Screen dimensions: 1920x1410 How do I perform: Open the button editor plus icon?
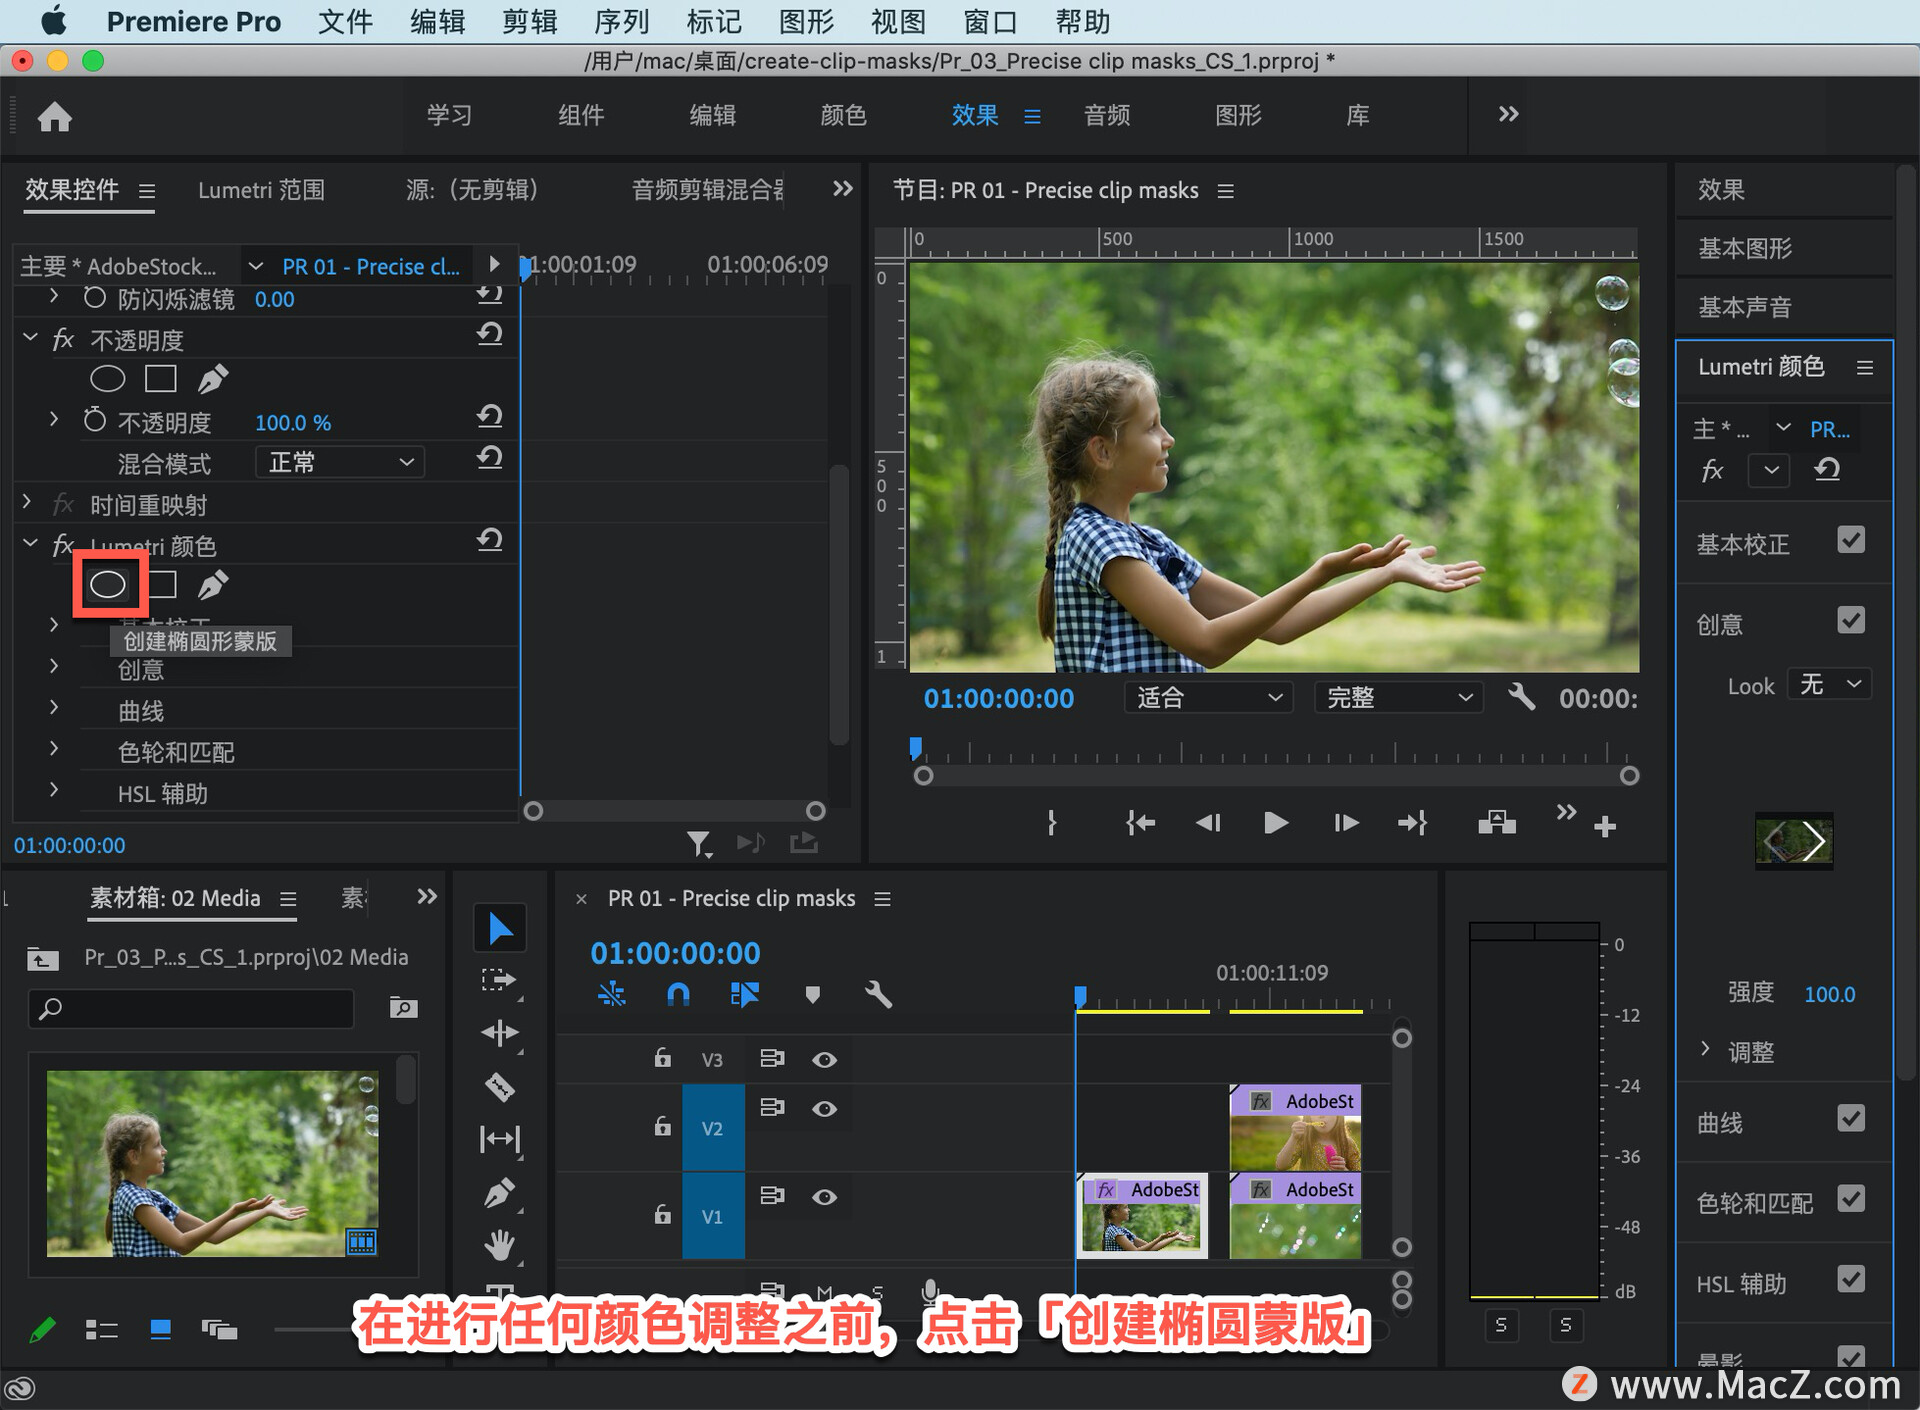click(x=1605, y=826)
